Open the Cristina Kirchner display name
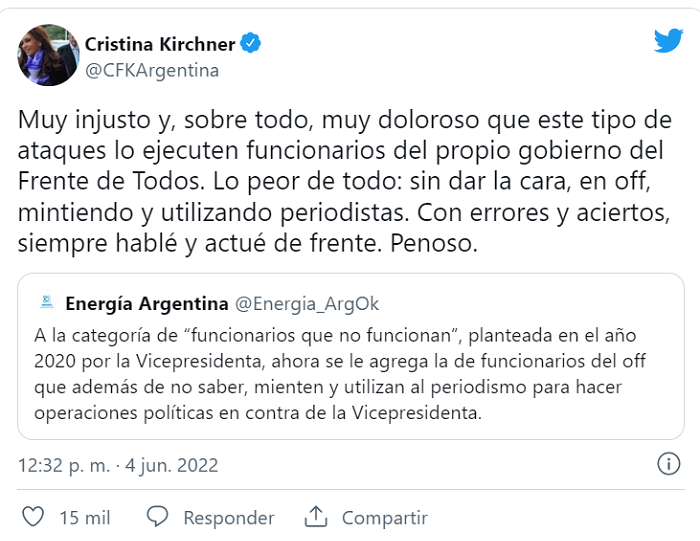Screen dimensions: 700x541 pyautogui.click(x=160, y=44)
